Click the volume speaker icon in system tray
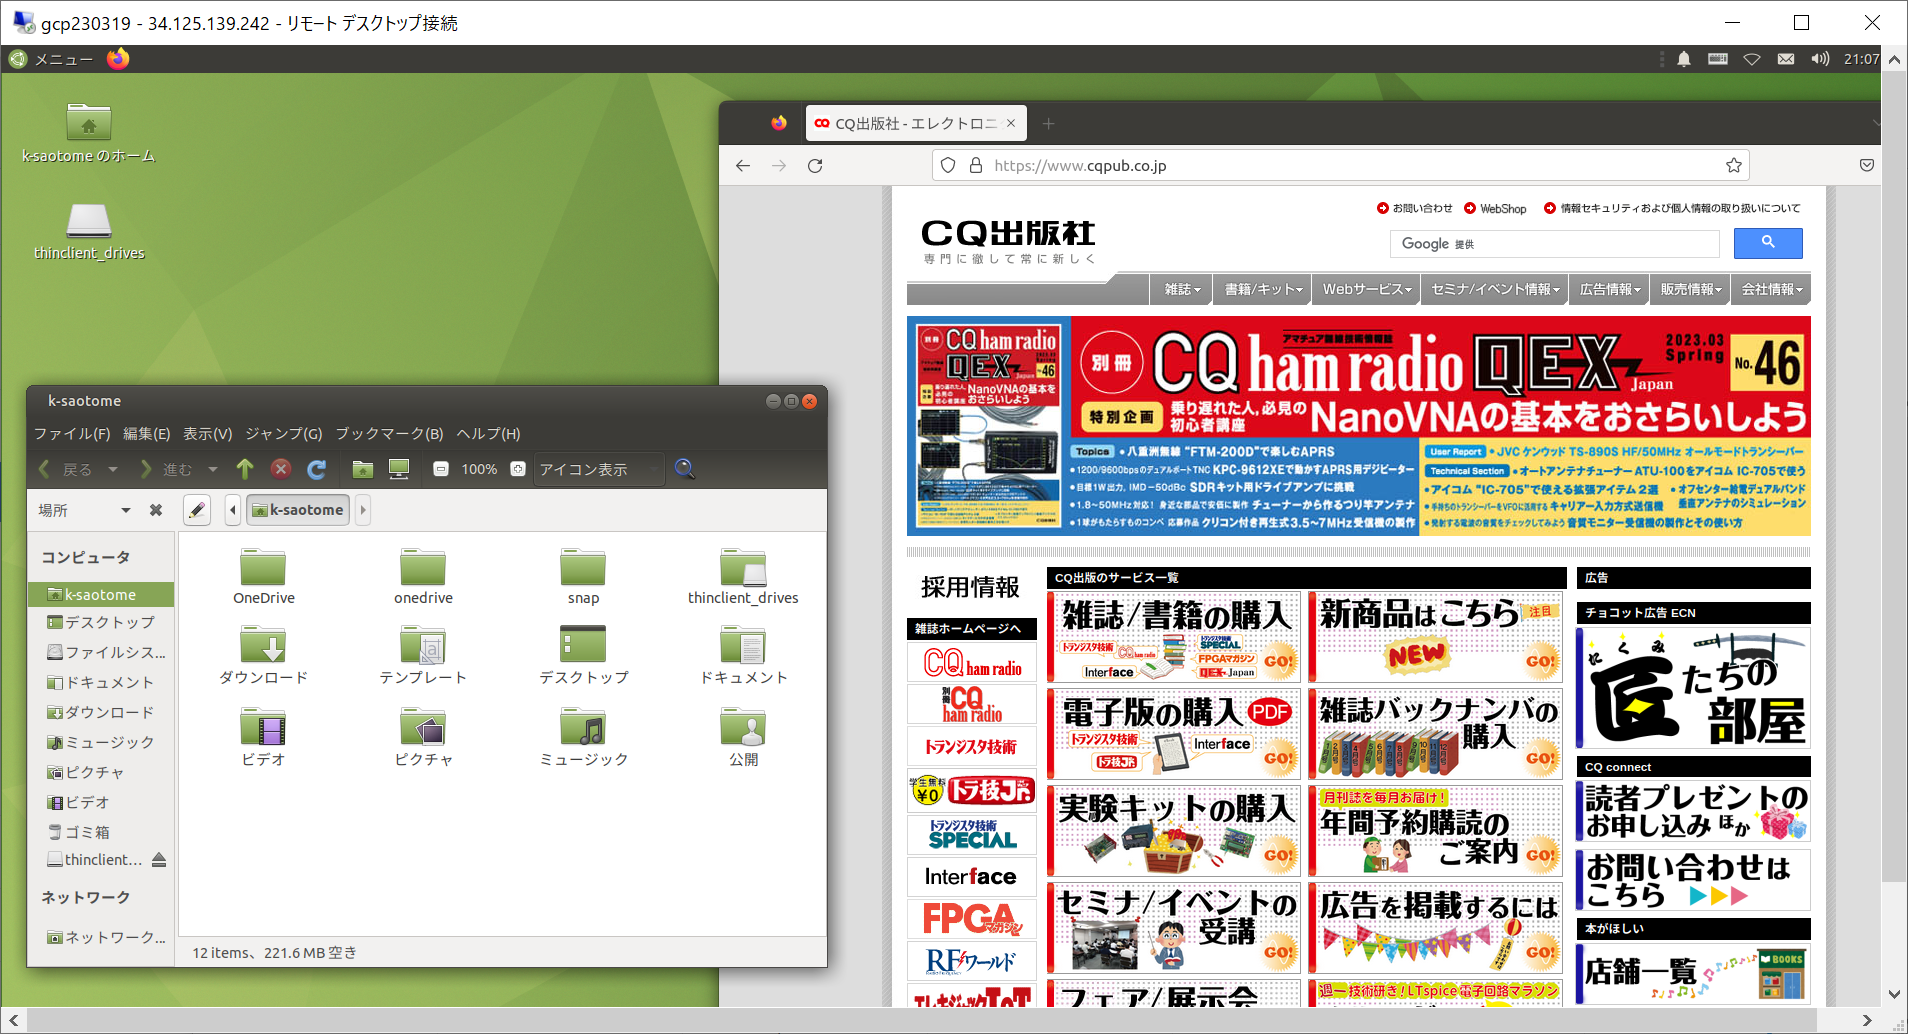The height and width of the screenshot is (1034, 1908). point(1820,59)
